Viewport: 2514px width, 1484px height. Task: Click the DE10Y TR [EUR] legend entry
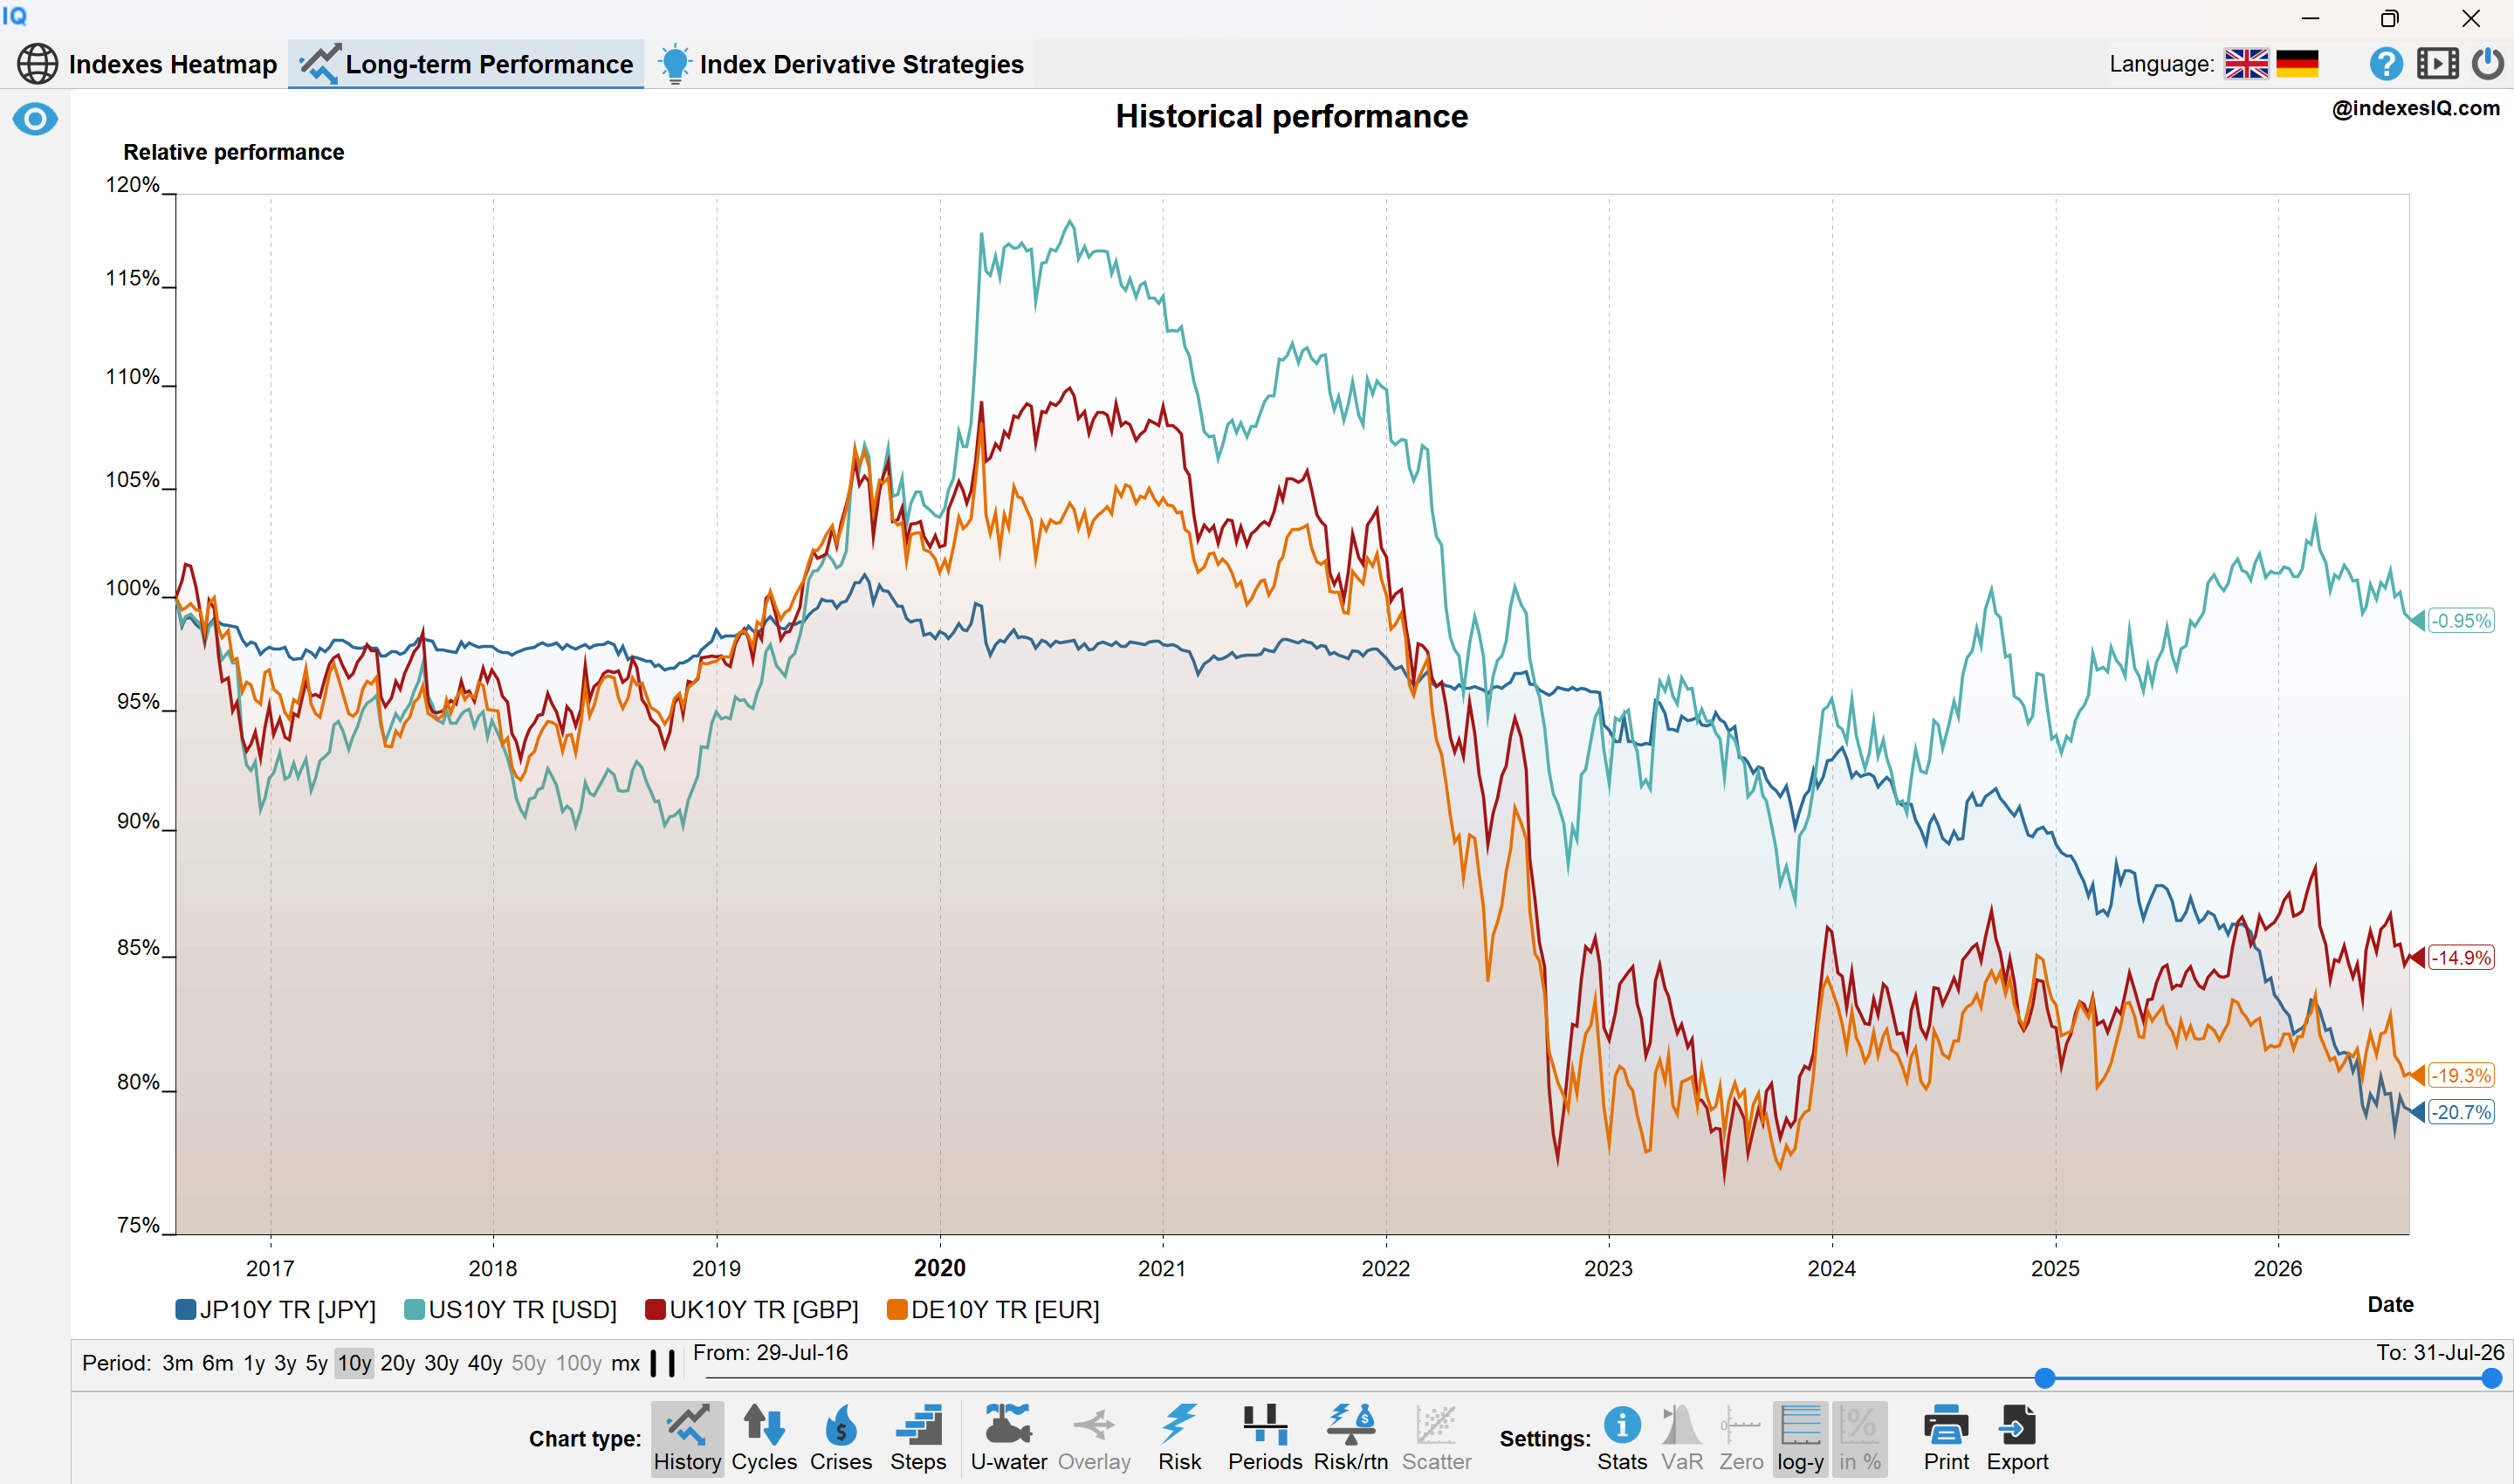coord(993,1309)
